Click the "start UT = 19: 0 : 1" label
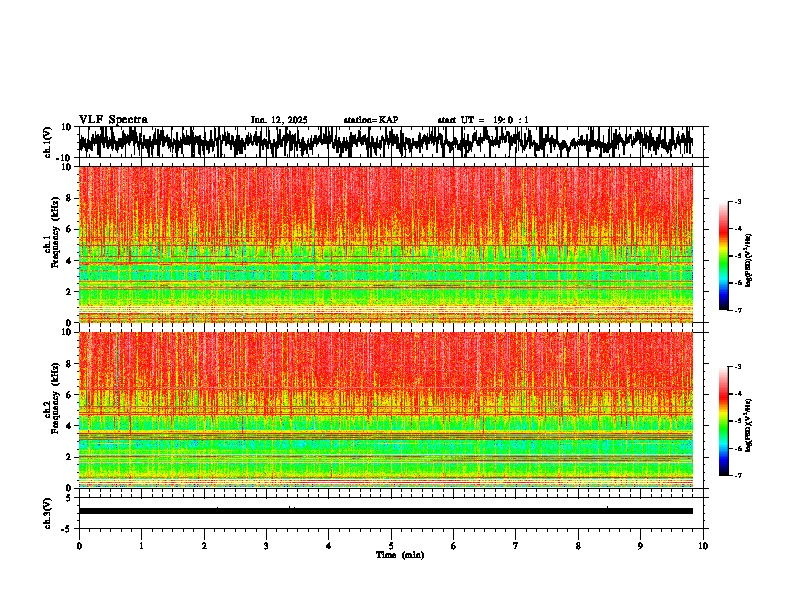This screenshot has height=612, width=792. [483, 120]
